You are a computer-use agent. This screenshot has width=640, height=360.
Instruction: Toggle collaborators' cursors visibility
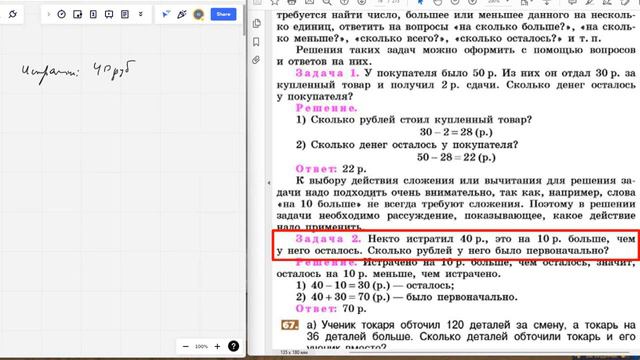click(x=166, y=14)
